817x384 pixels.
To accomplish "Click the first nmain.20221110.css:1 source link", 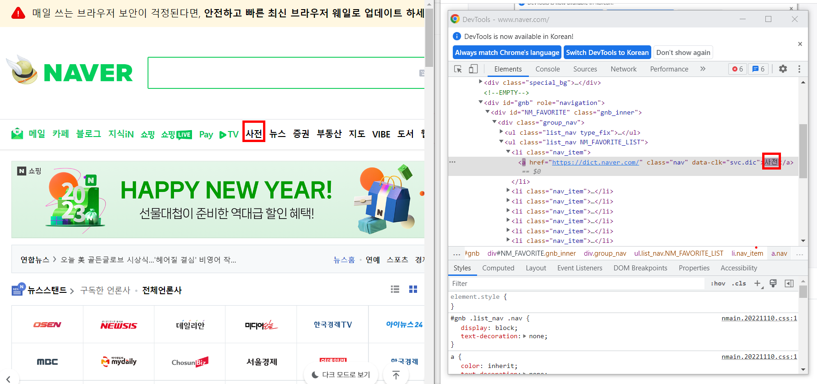I will [759, 317].
